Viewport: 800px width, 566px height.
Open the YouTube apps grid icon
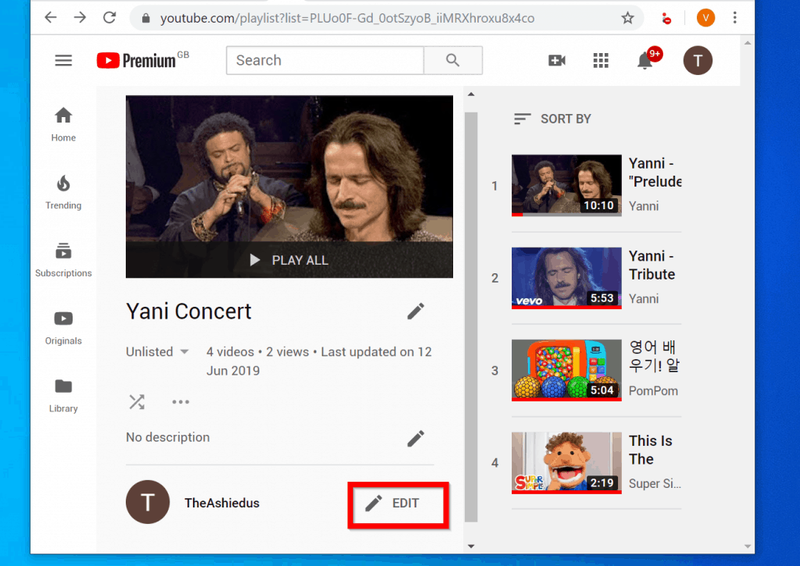(601, 60)
